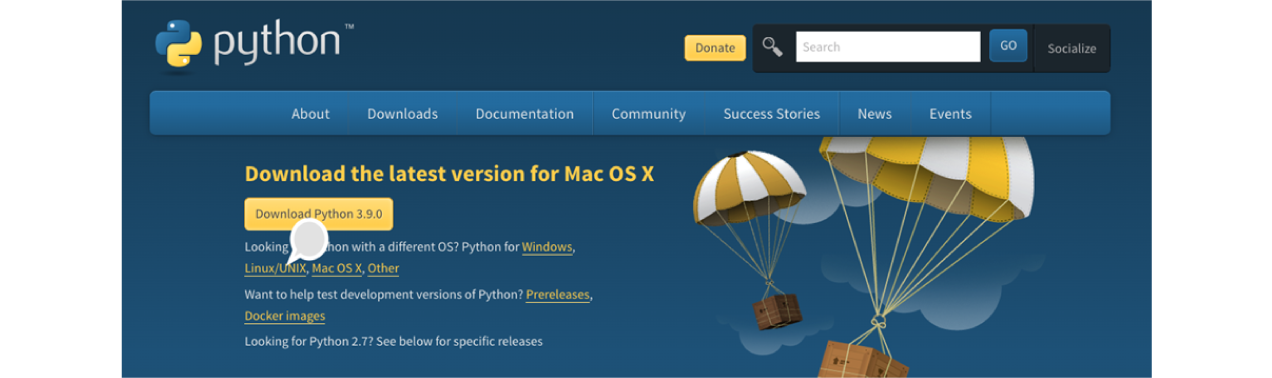1272x378 pixels.
Task: Open the Events menu
Action: click(x=950, y=114)
